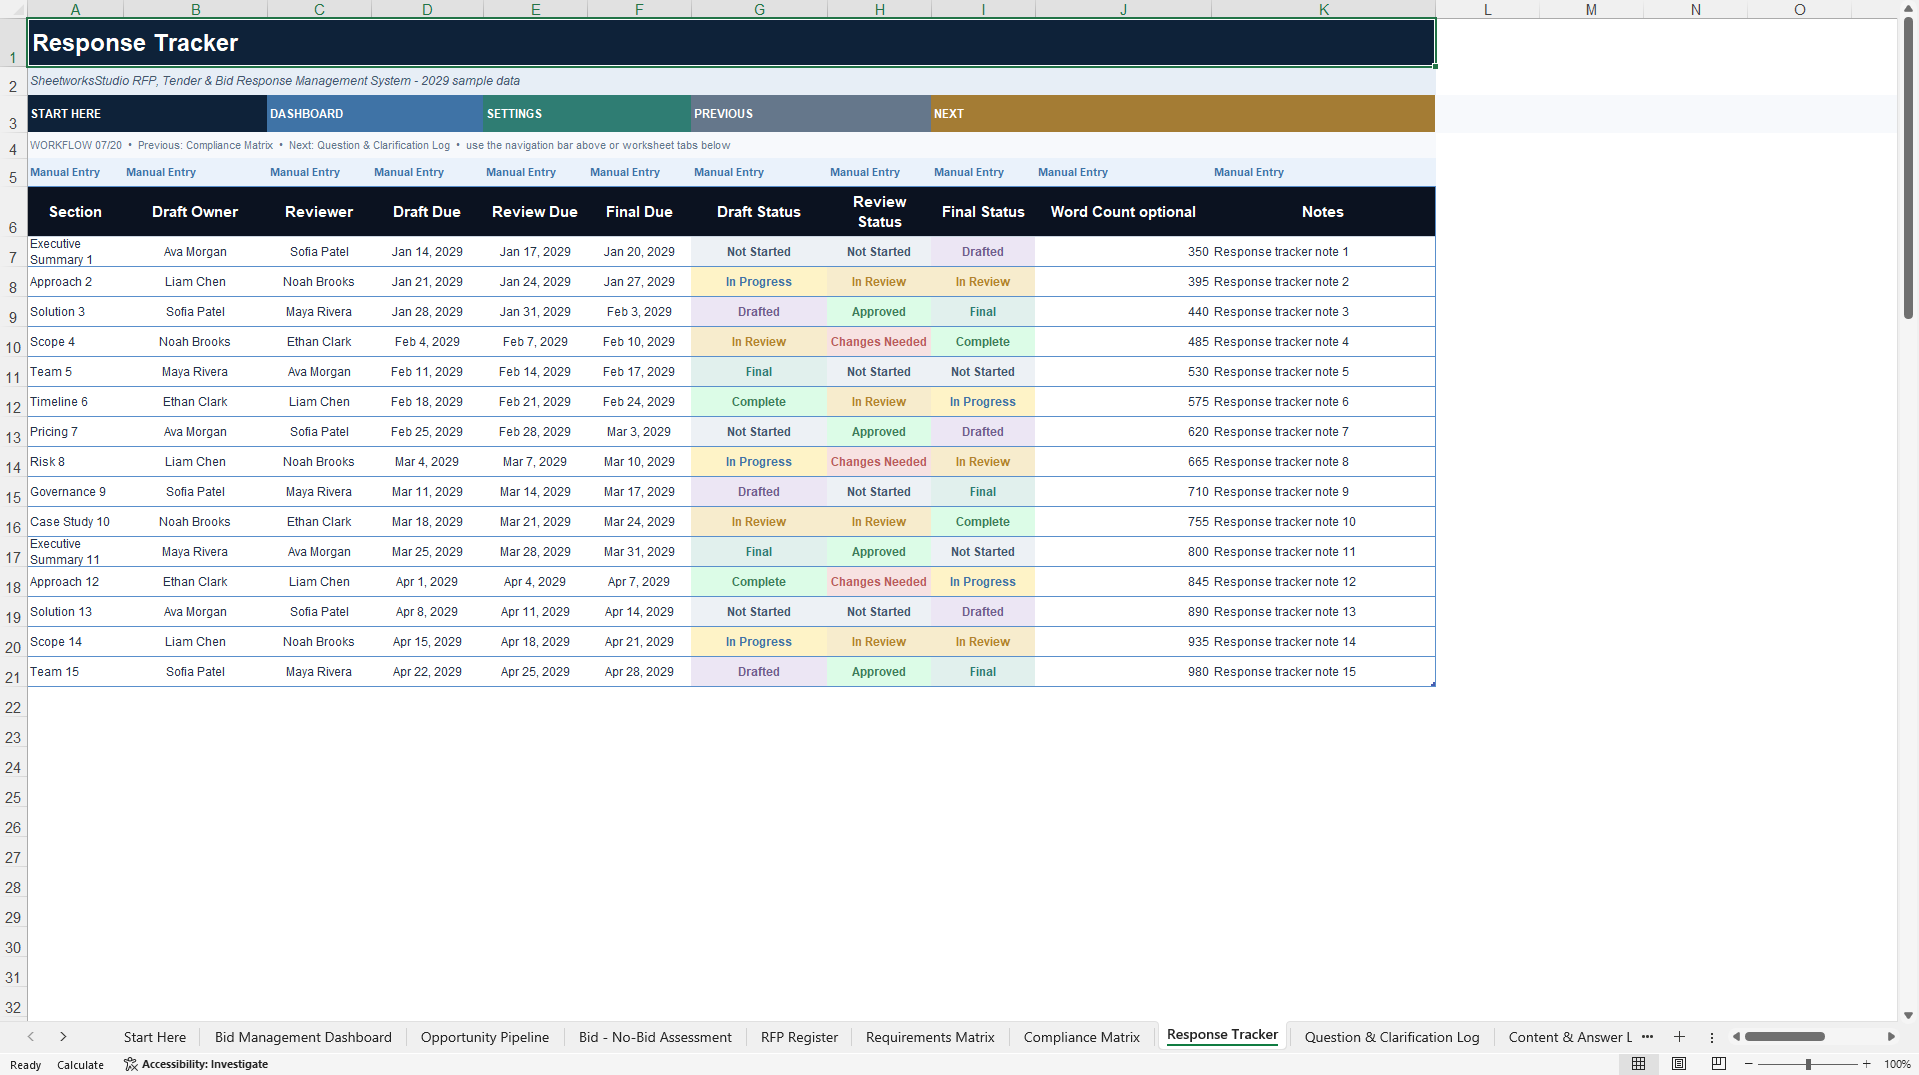Switch to Page Layout view icon
Viewport: 1919px width, 1075px height.
(1679, 1064)
